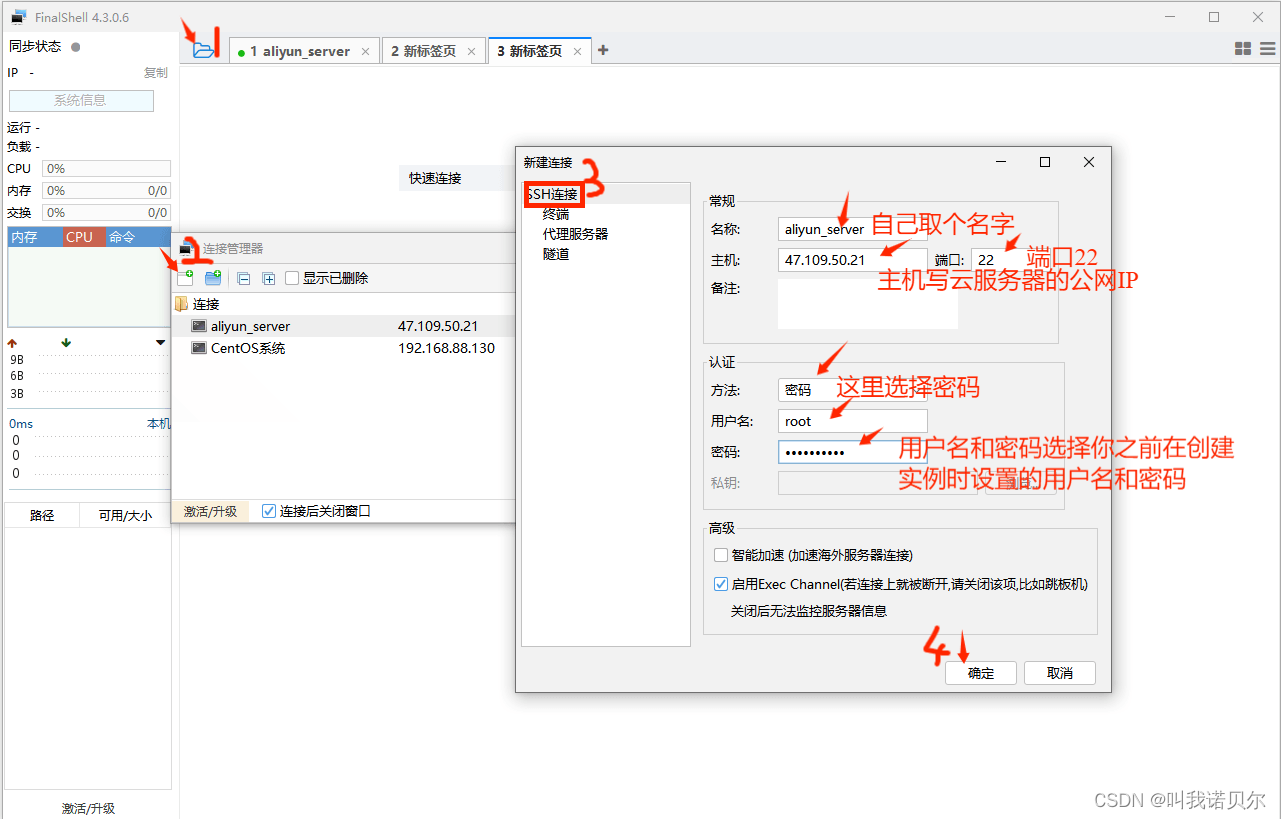Click the 同步状态 gray indicator dot
The width and height of the screenshot is (1281, 819).
coord(76,46)
